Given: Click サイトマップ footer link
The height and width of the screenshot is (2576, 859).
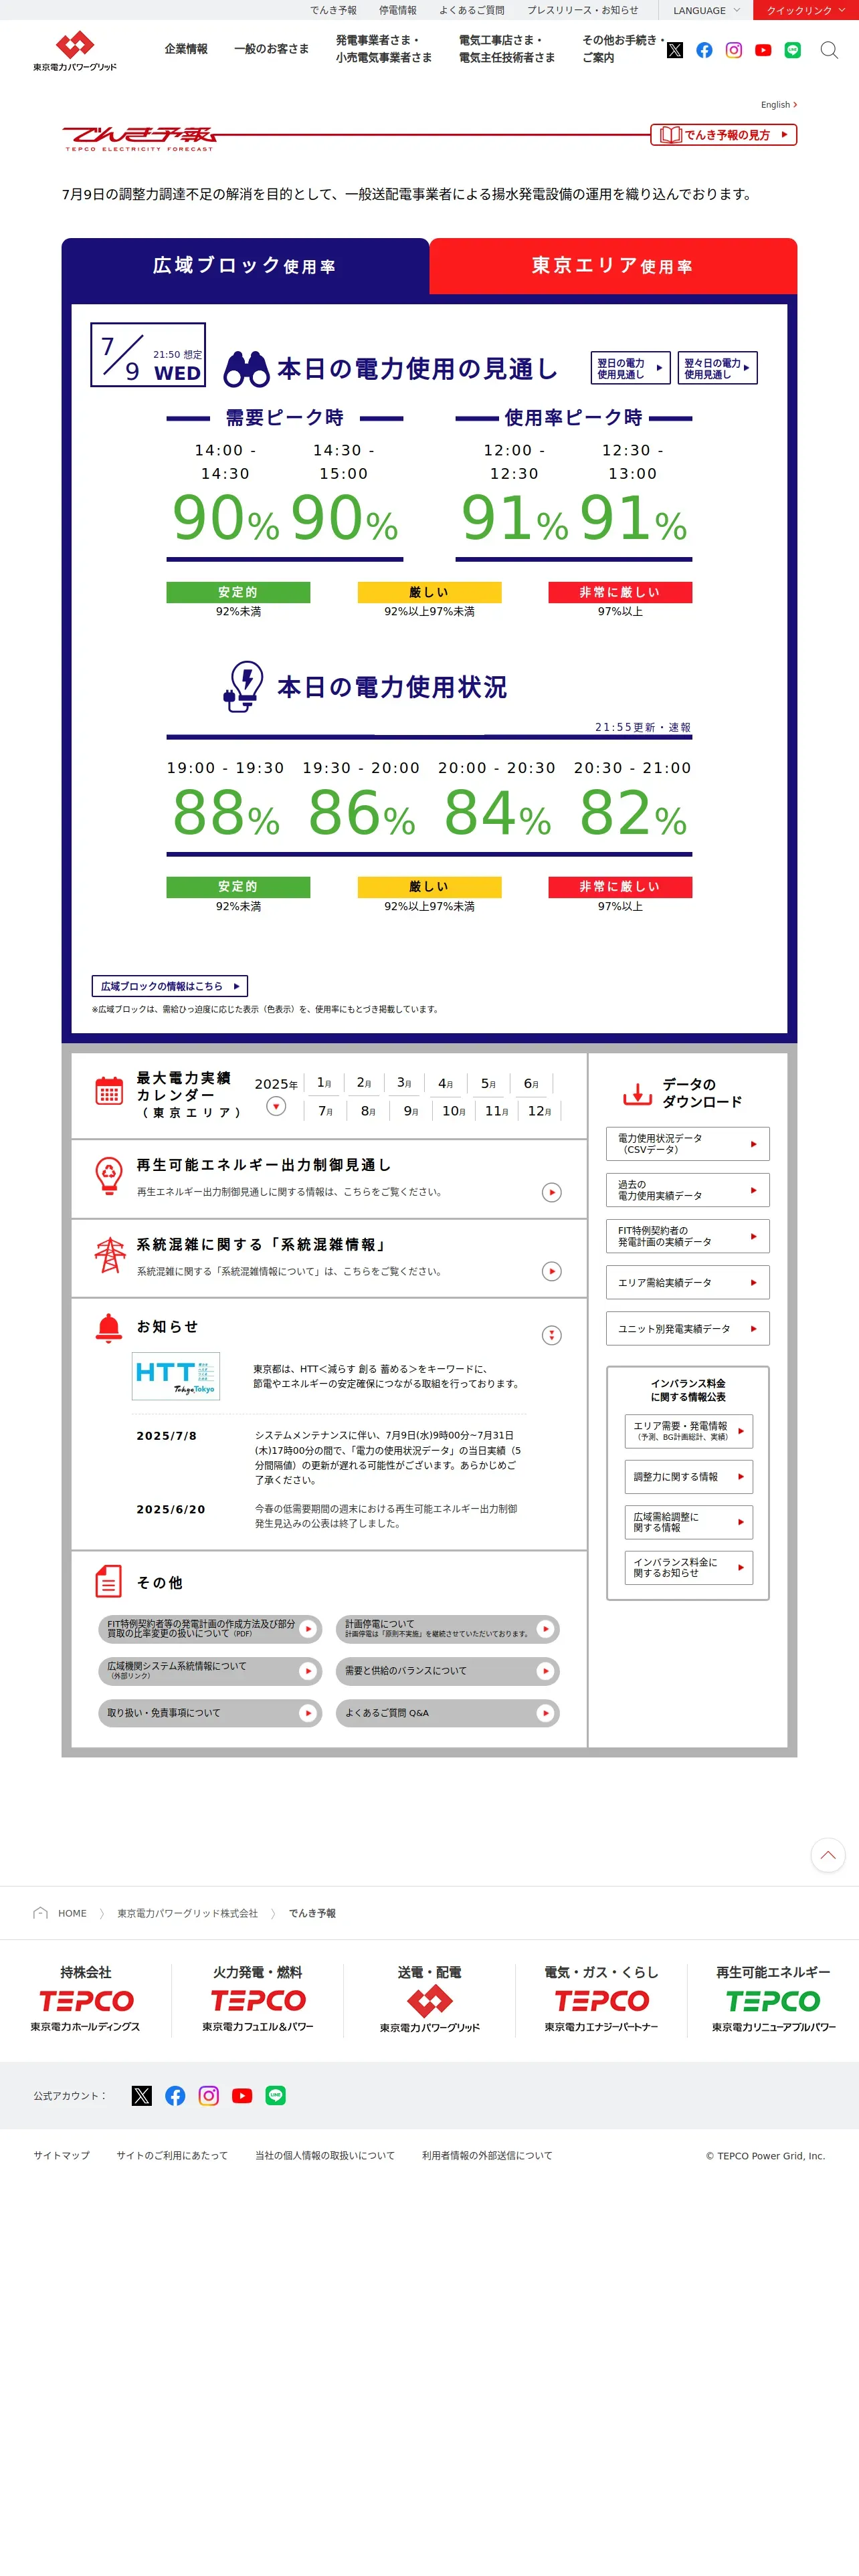Looking at the screenshot, I should [62, 2155].
